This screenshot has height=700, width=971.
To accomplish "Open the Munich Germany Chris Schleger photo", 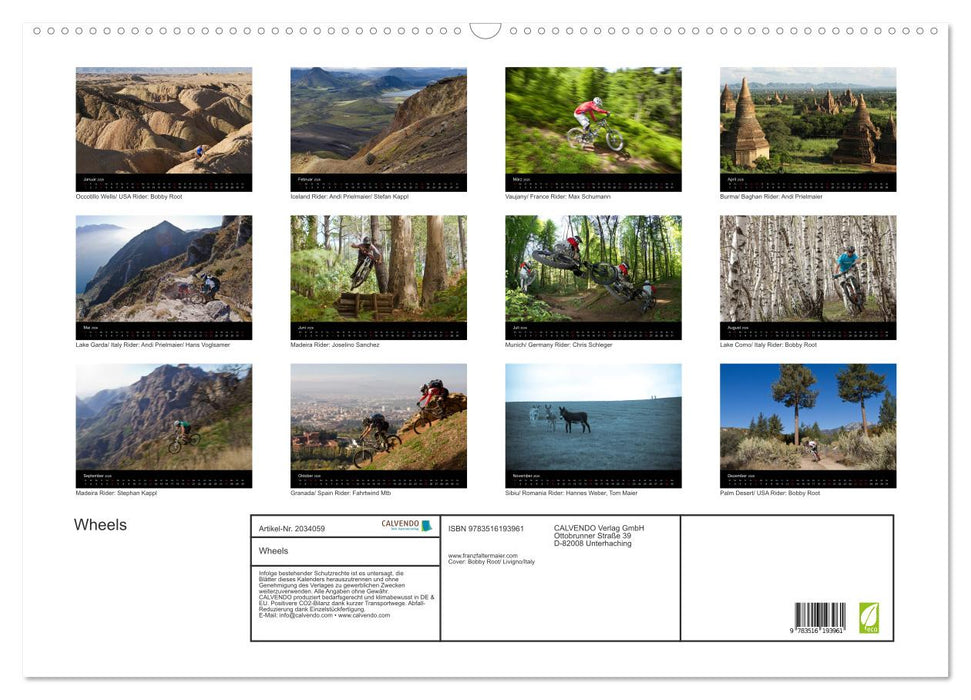I will point(593,269).
